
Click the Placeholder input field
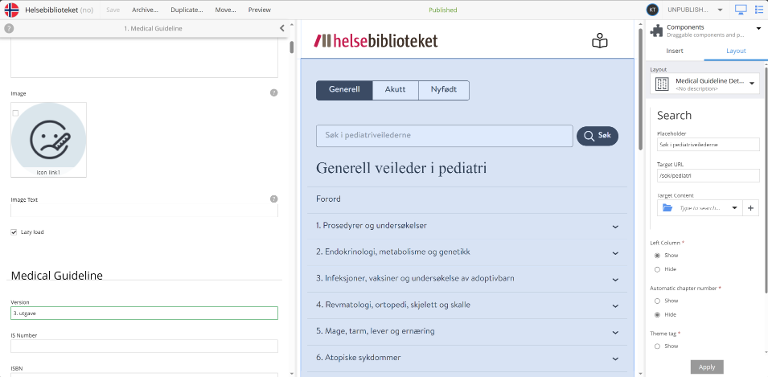pos(708,144)
